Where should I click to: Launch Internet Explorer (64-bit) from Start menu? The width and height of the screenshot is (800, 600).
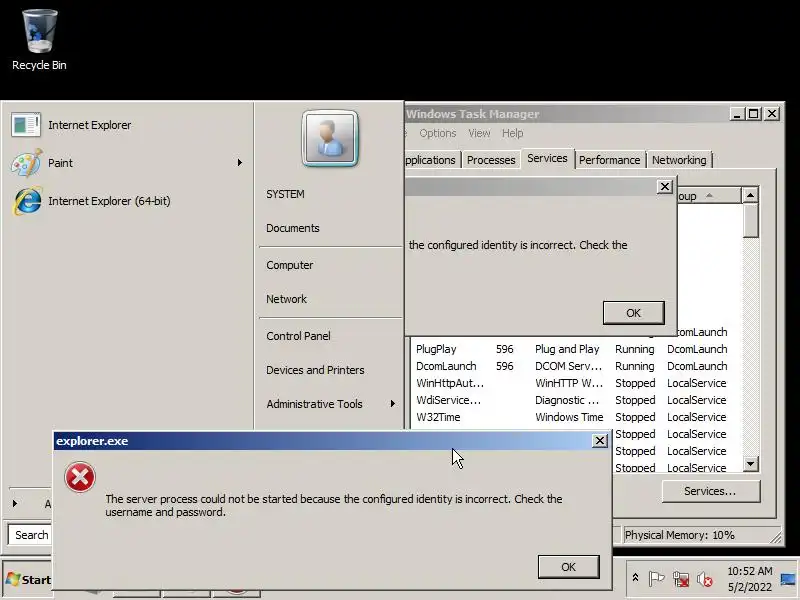pyautogui.click(x=91, y=201)
